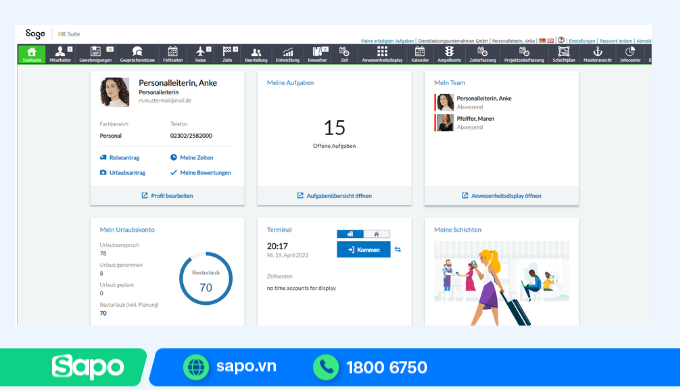Open the Reiseantrag link
The width and height of the screenshot is (680, 390).
point(120,157)
